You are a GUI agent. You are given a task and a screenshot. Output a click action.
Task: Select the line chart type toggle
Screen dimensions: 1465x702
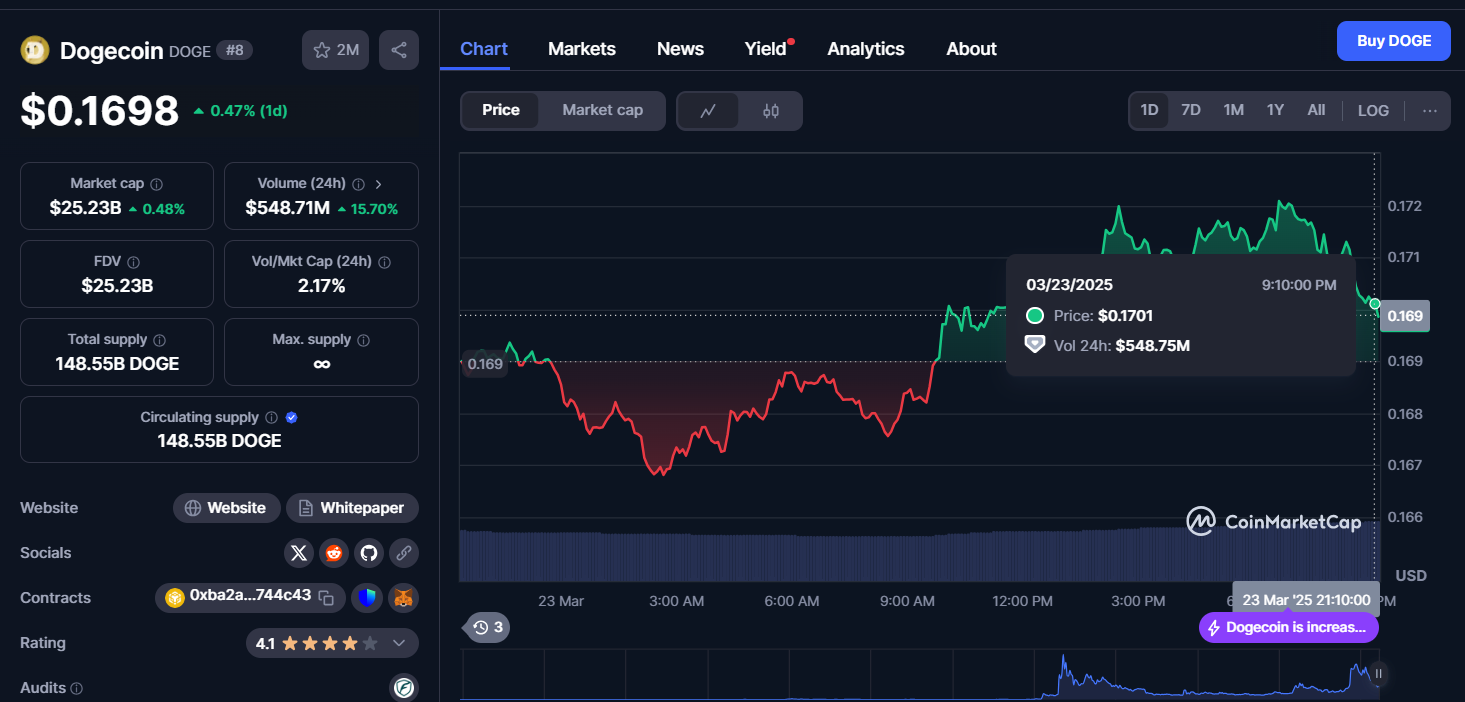point(708,111)
